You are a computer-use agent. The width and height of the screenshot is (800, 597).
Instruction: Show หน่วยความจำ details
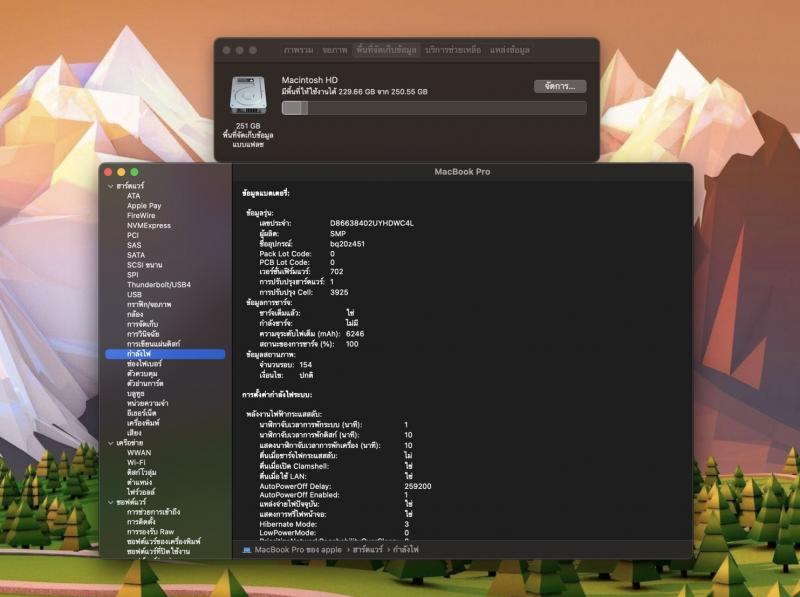click(147, 403)
